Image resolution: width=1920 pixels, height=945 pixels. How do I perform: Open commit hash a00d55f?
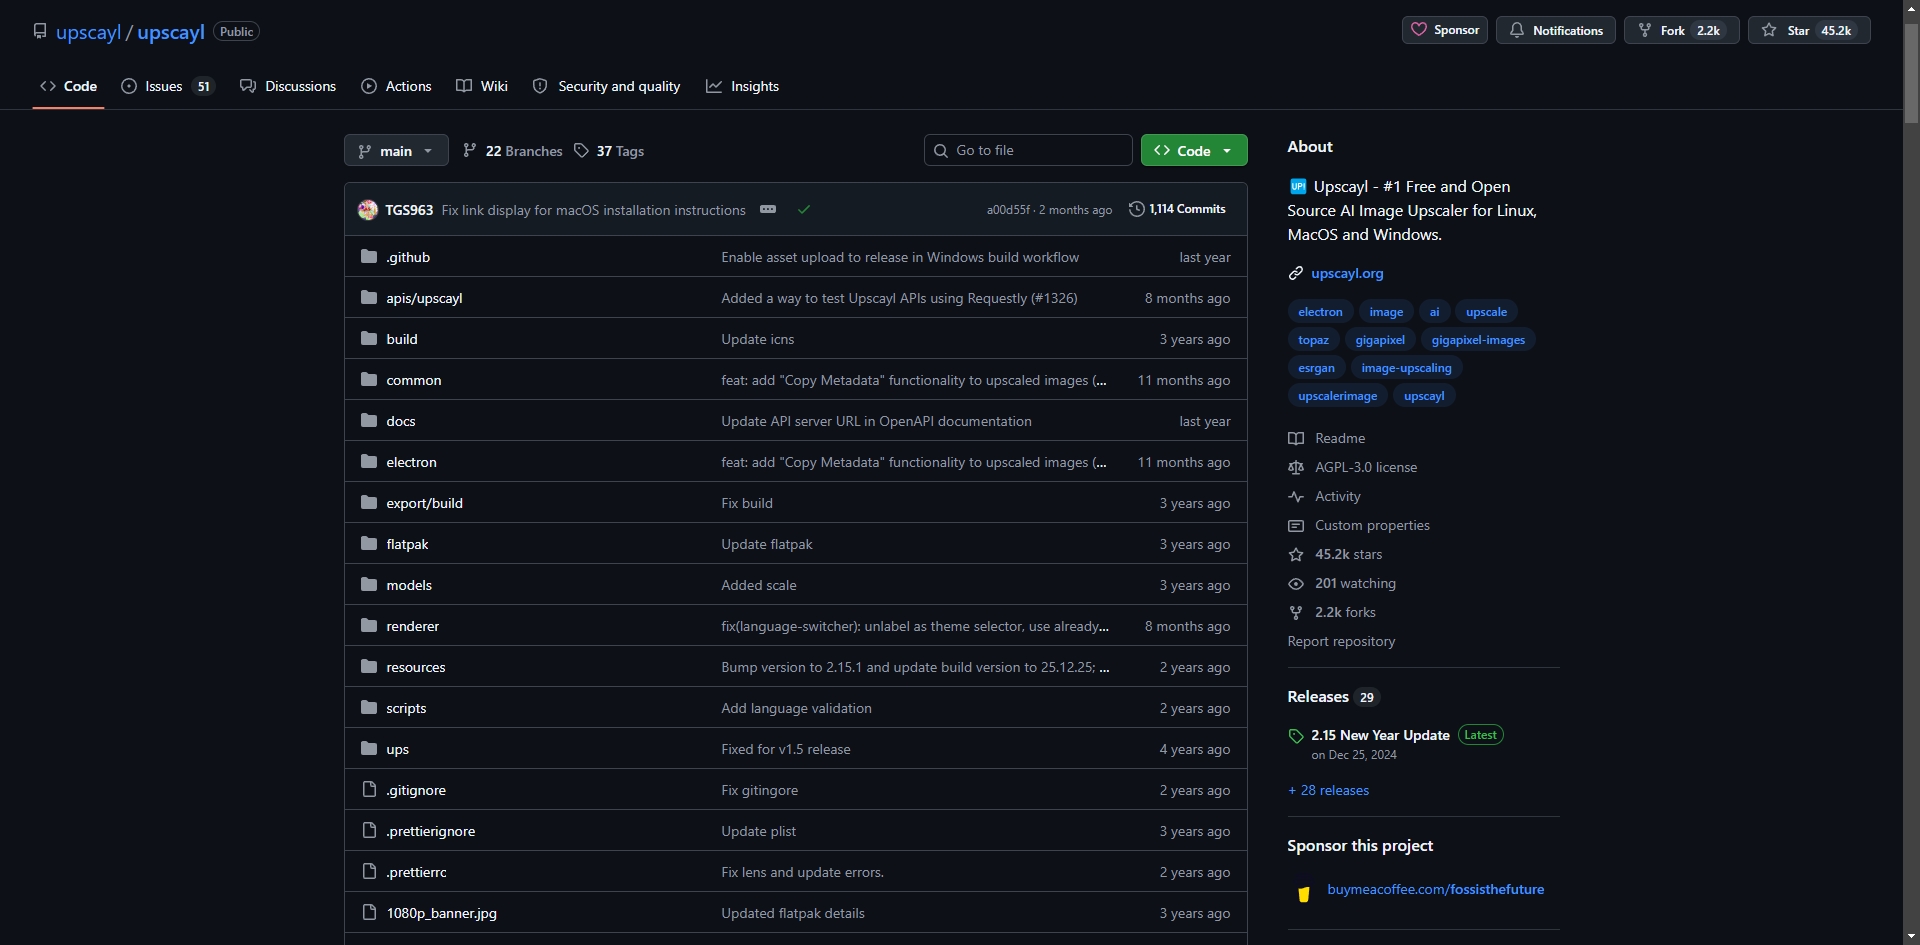1008,210
